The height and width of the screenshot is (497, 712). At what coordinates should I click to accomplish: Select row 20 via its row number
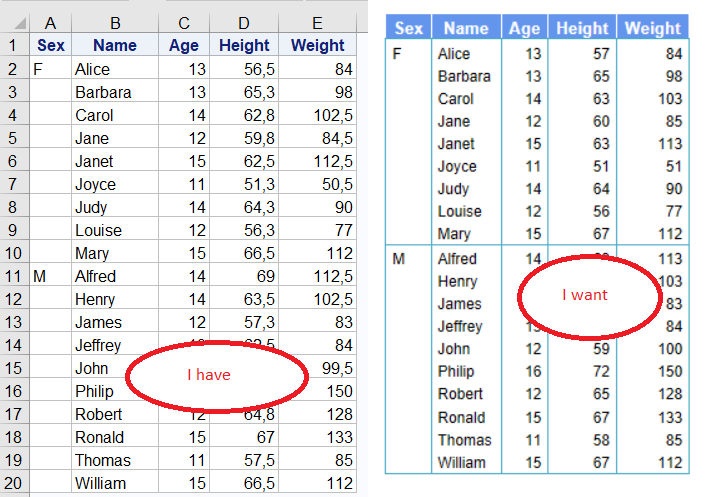[13, 483]
